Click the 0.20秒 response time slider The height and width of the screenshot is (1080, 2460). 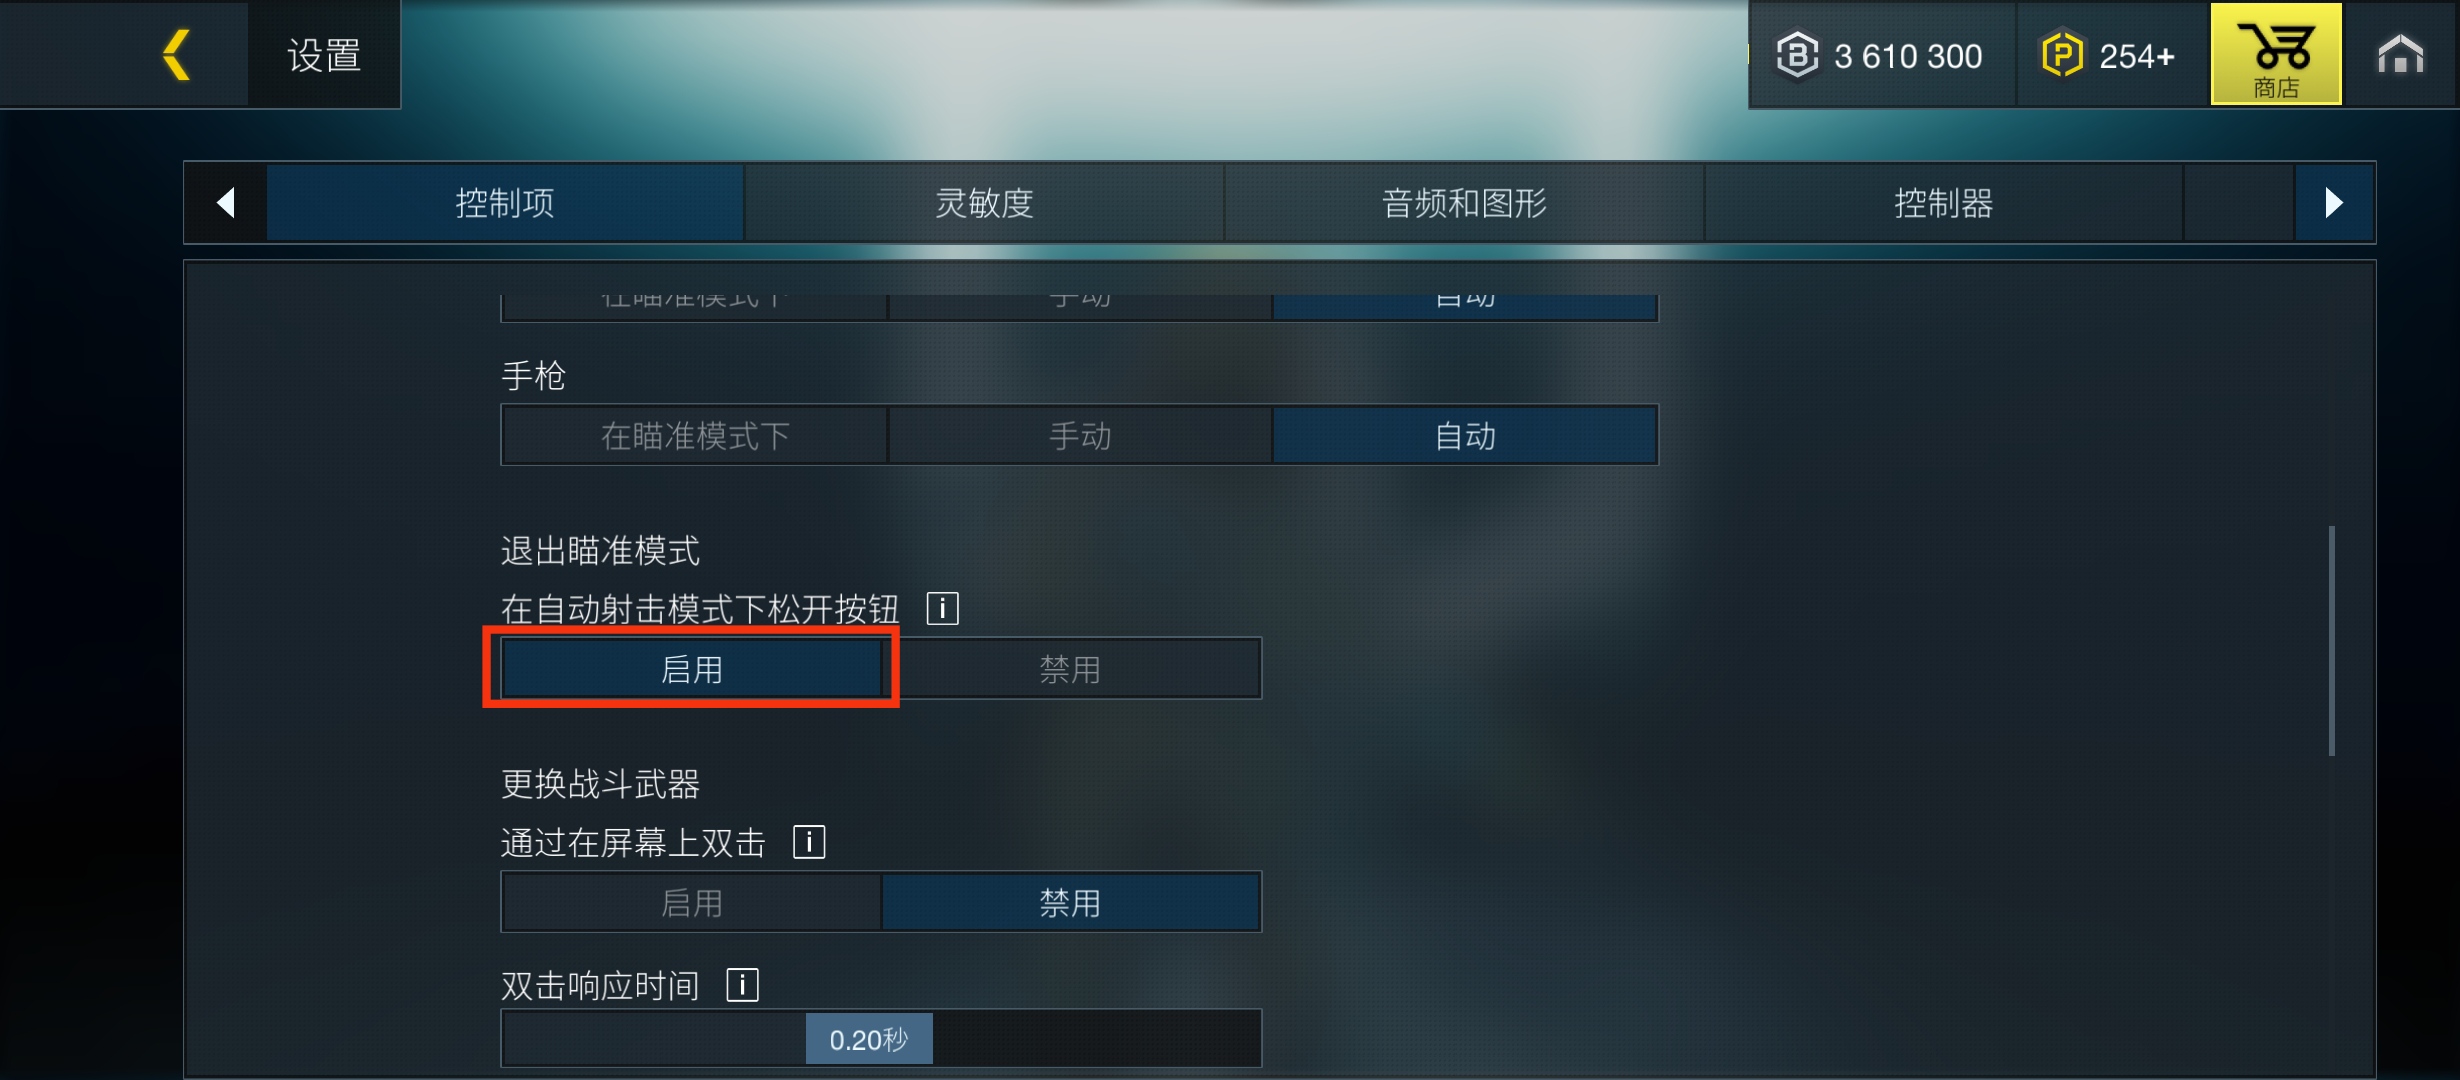881,1039
